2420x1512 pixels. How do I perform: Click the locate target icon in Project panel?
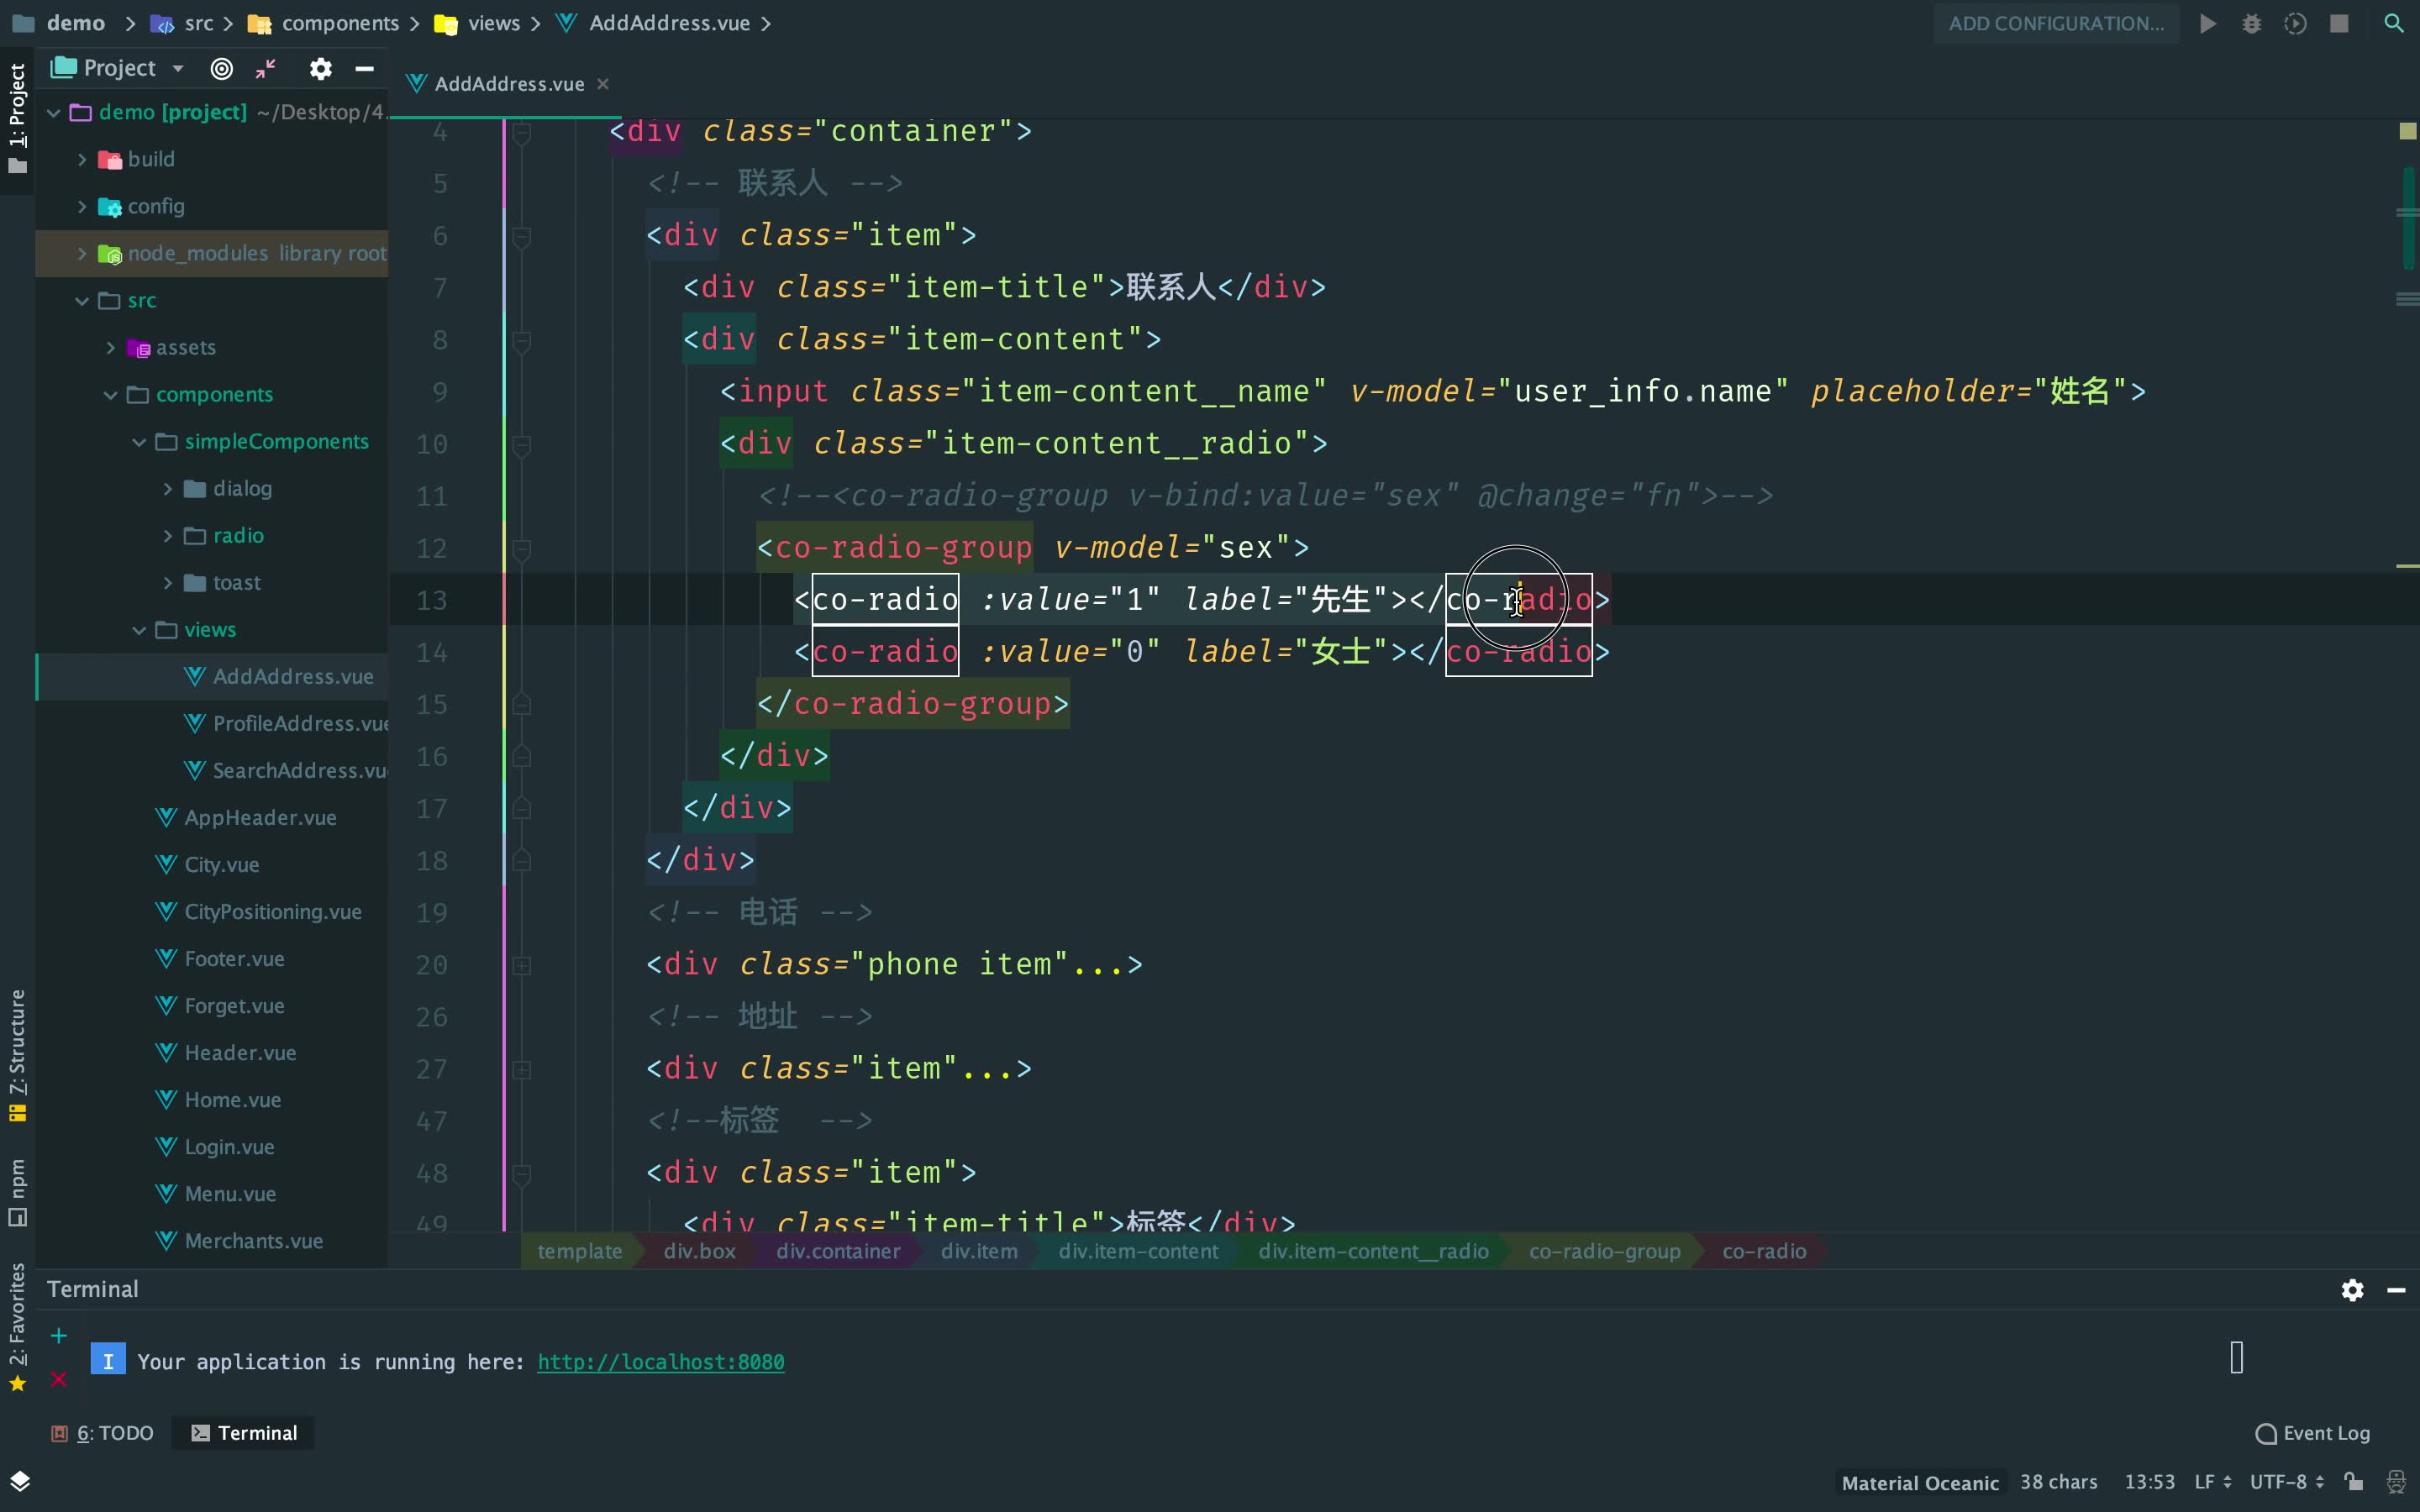[x=222, y=68]
